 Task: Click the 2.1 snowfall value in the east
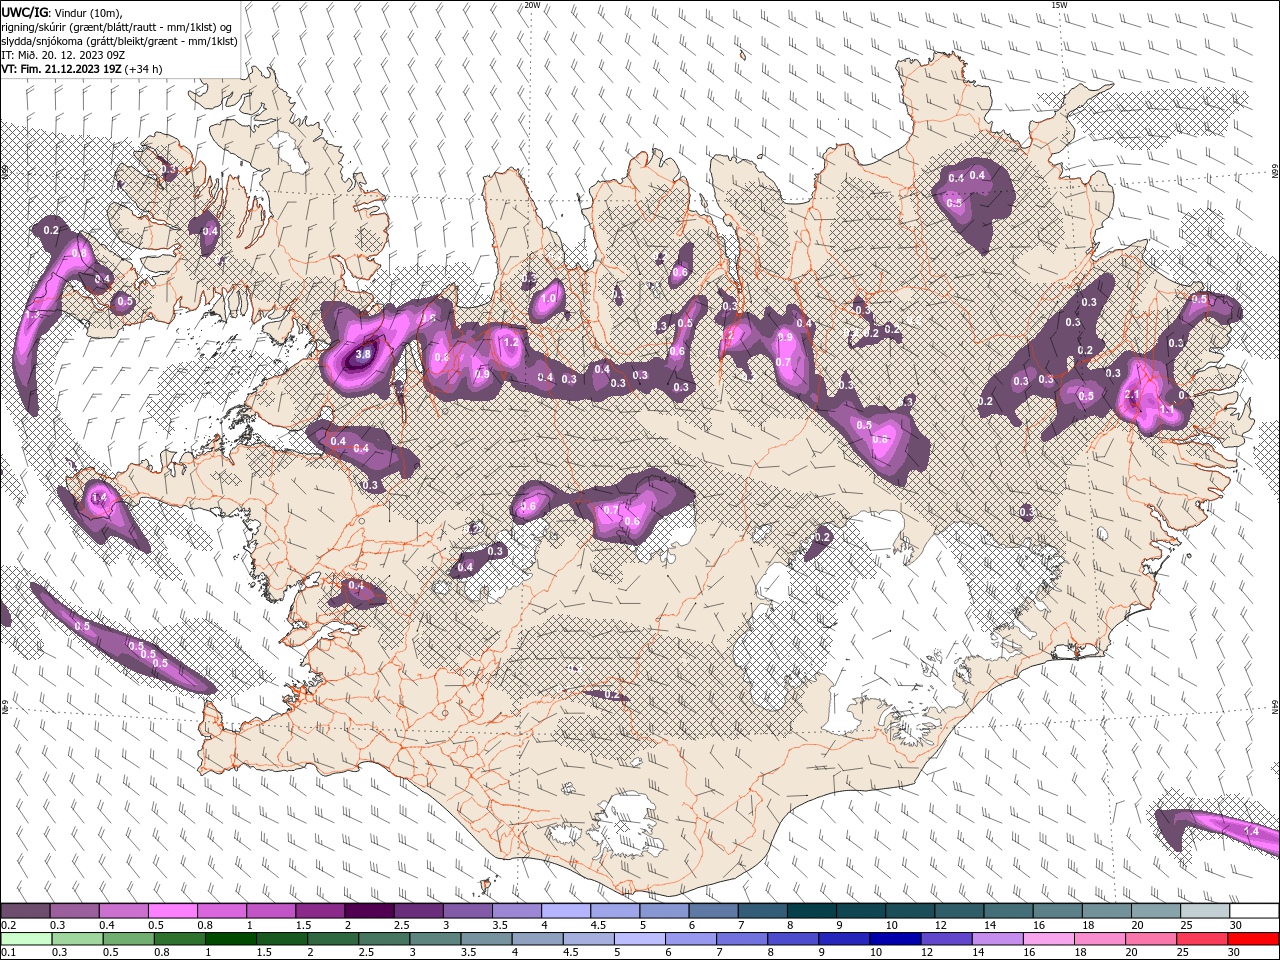(1133, 395)
